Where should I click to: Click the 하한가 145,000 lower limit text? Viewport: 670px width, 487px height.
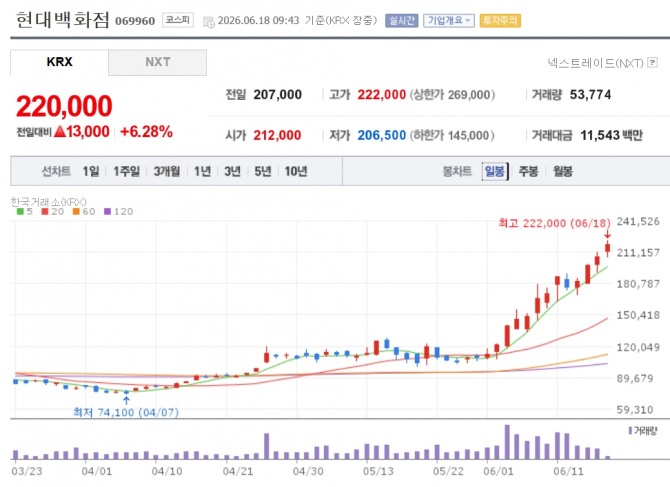453,135
